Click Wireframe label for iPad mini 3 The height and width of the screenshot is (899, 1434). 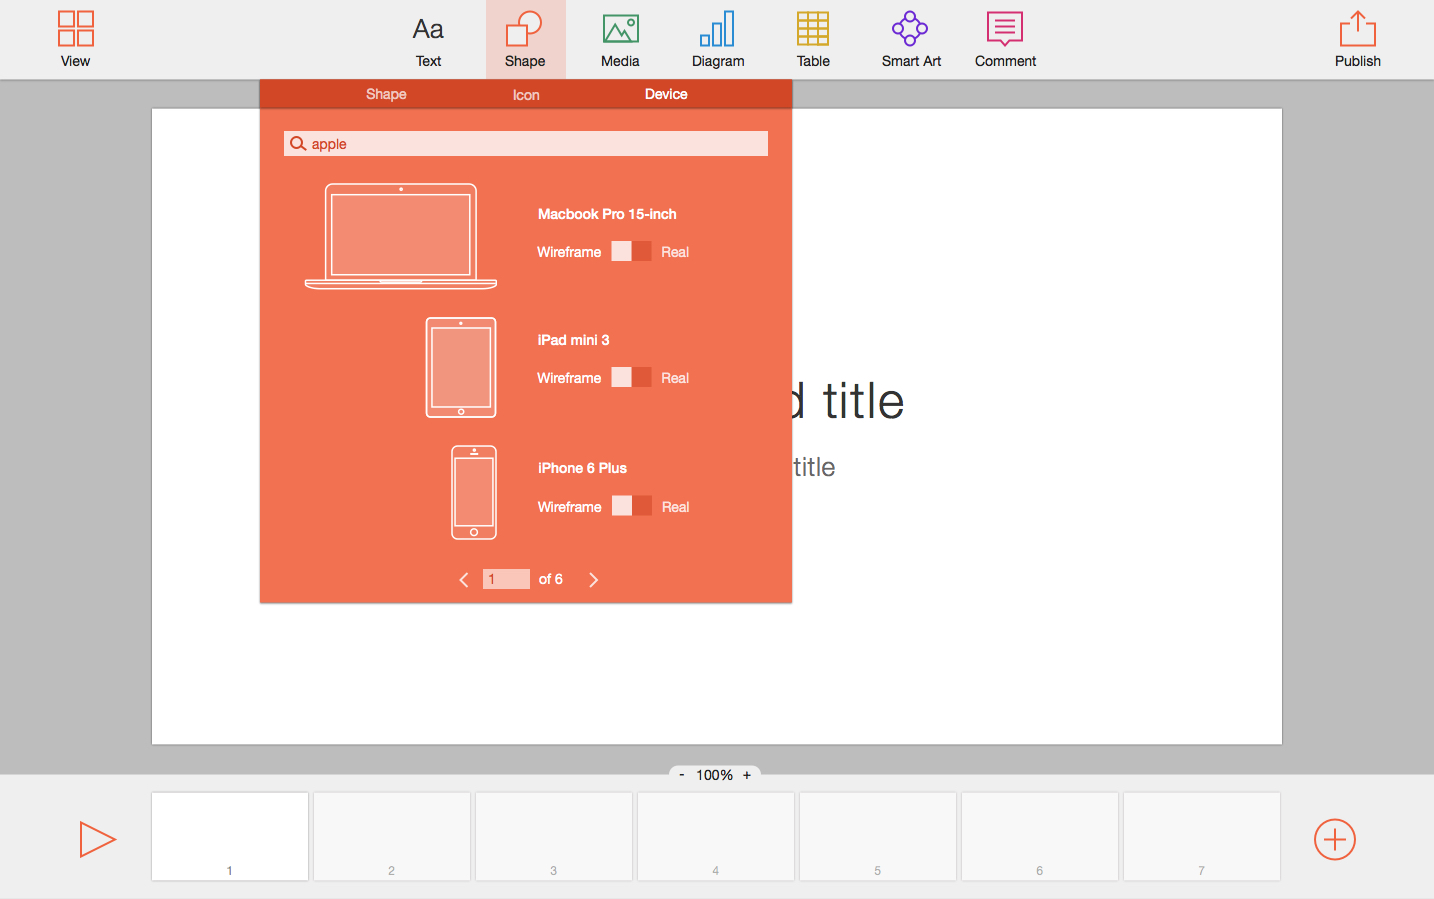point(569,378)
